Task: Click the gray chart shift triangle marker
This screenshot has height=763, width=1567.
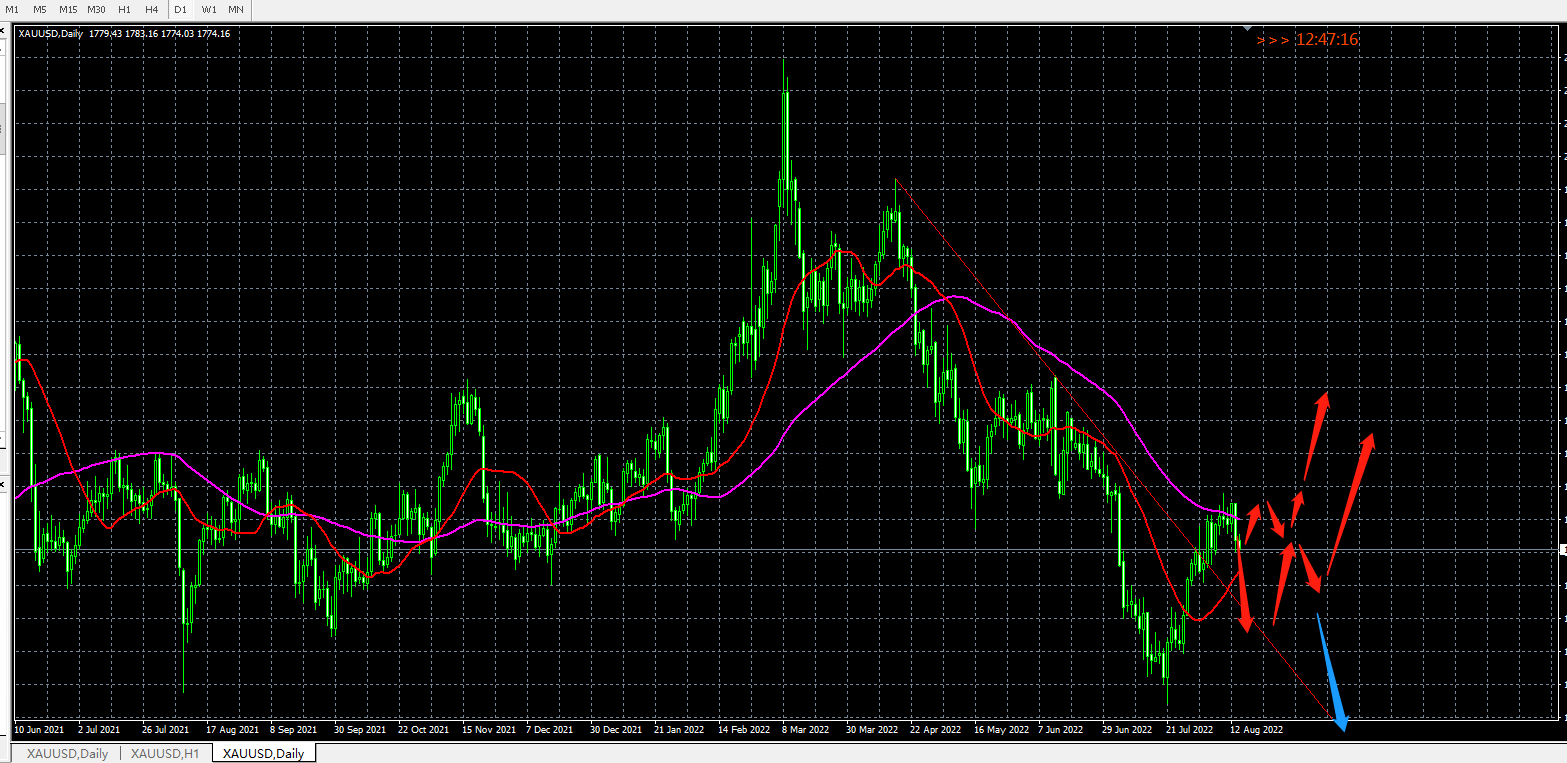Action: (x=1247, y=28)
